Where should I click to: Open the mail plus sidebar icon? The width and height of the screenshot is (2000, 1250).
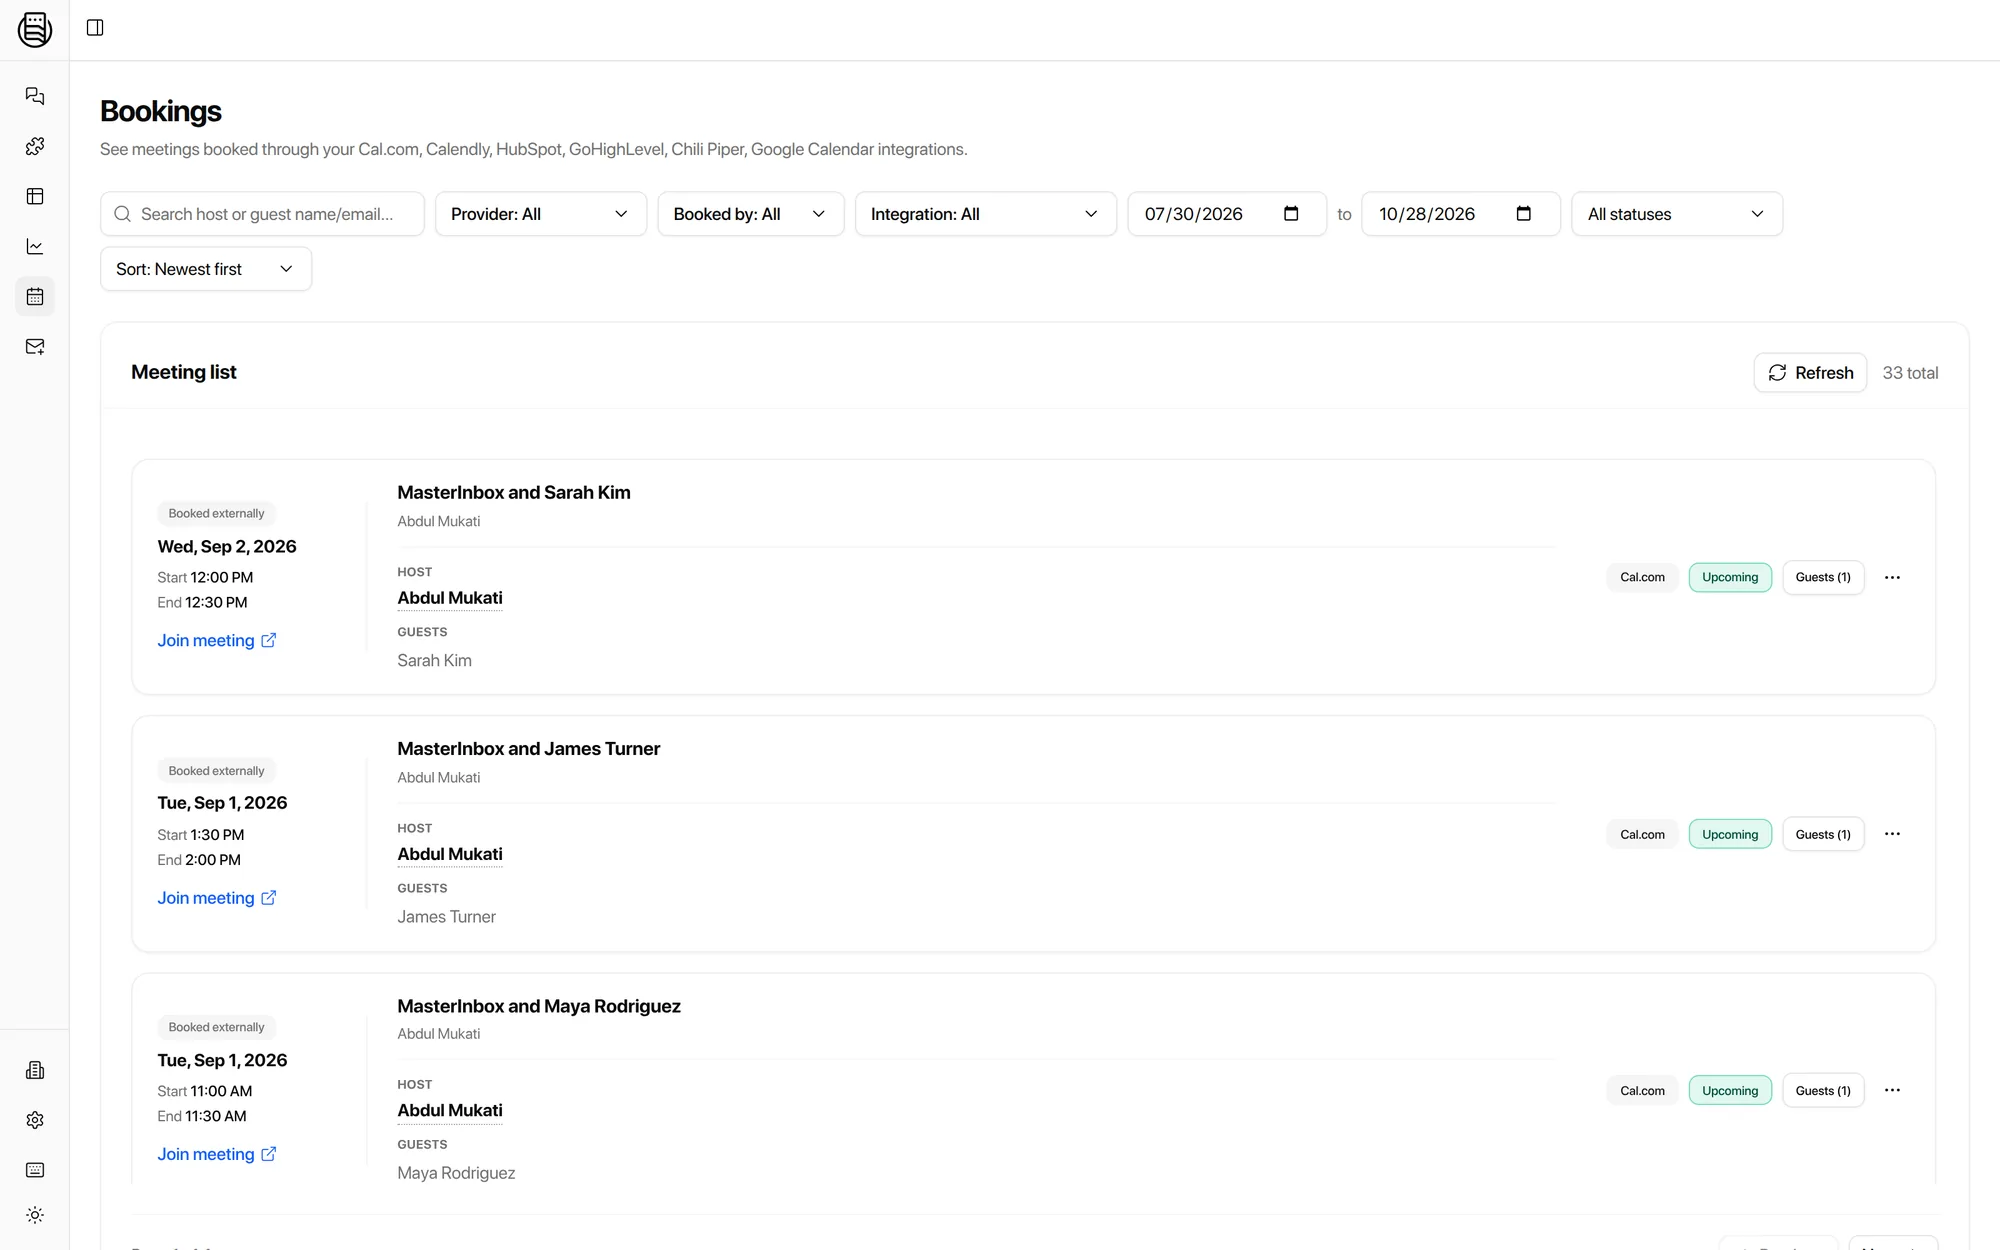(35, 346)
